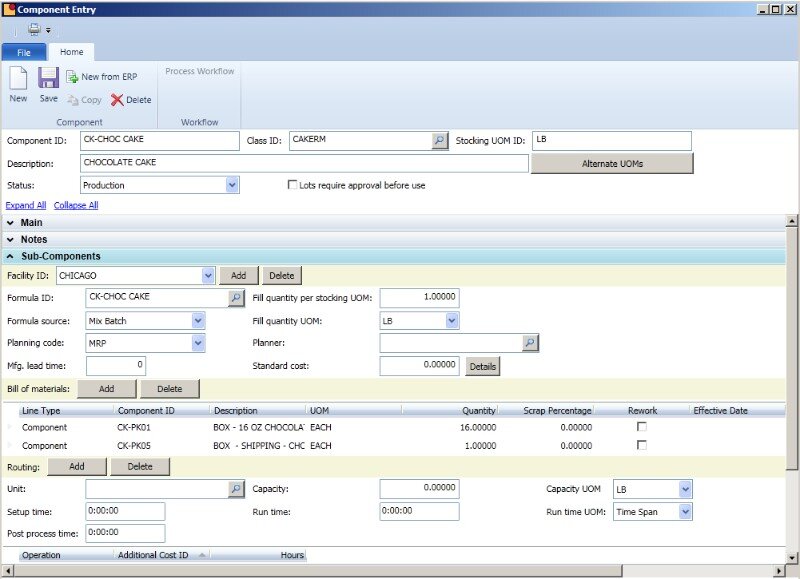Click New from ERP icon
800x579 pixels.
[73, 77]
